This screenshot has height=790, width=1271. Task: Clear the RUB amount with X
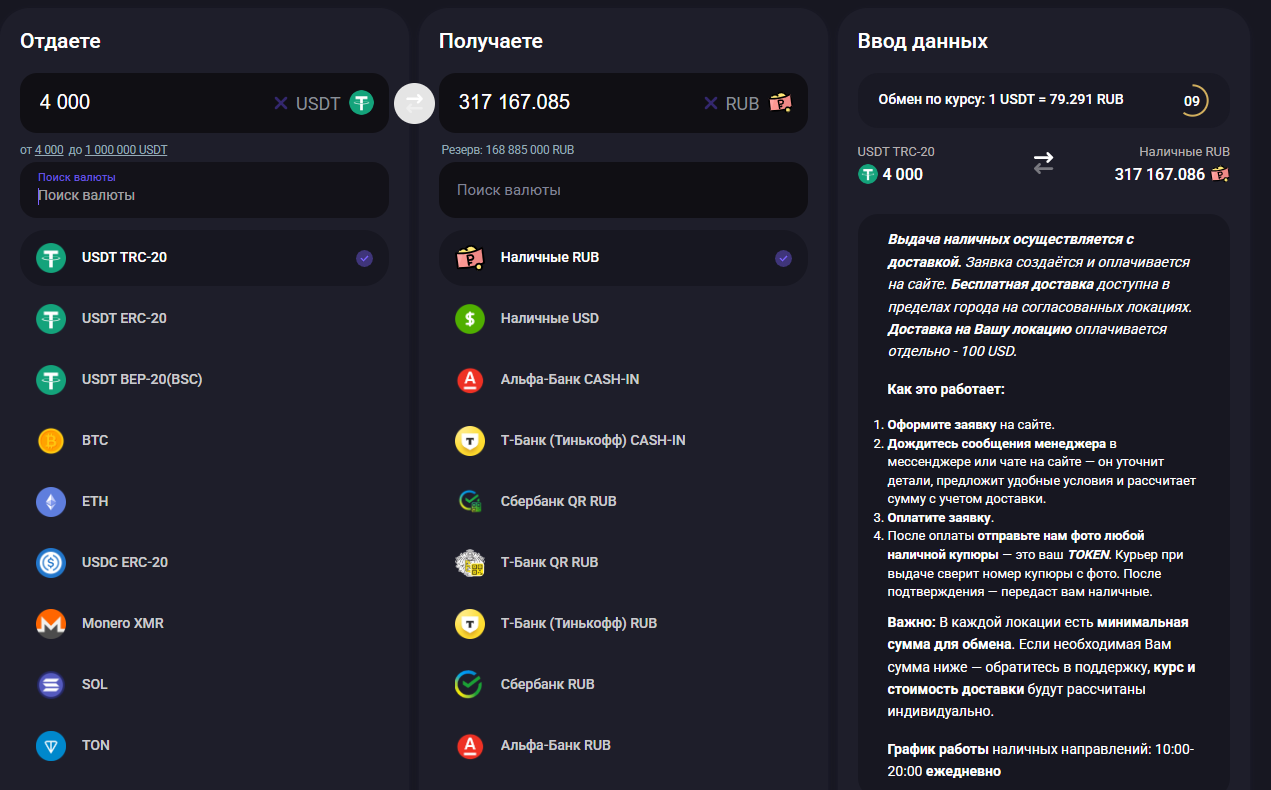point(711,103)
